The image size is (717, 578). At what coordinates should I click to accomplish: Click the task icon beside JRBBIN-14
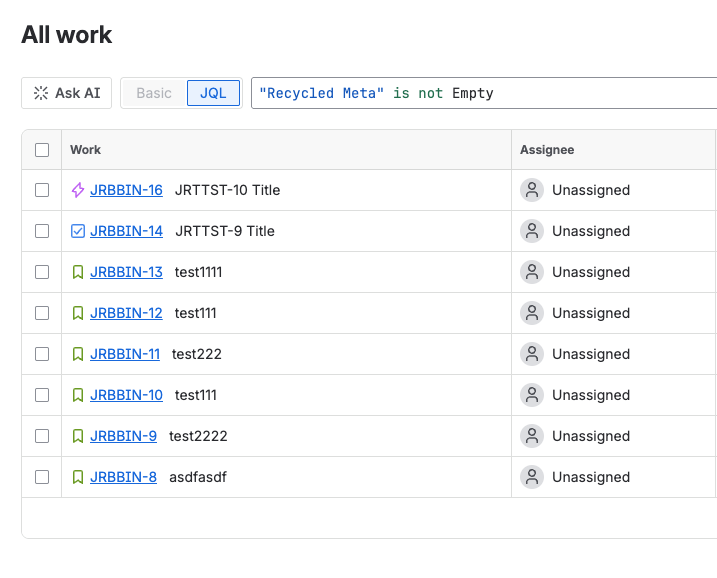pos(78,231)
